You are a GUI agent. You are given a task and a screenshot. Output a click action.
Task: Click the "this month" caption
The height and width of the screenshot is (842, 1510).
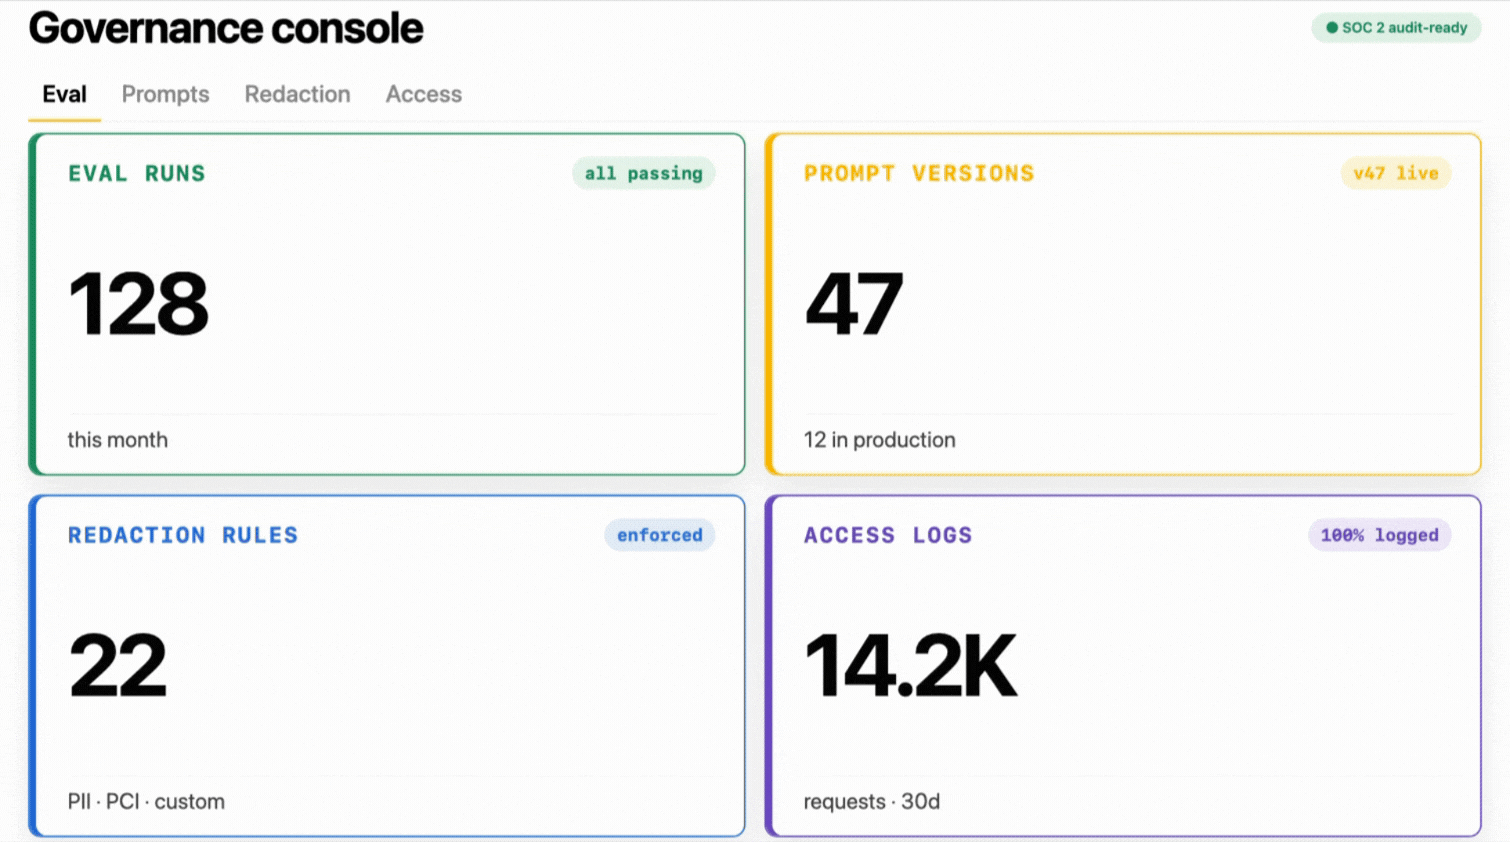[118, 440]
